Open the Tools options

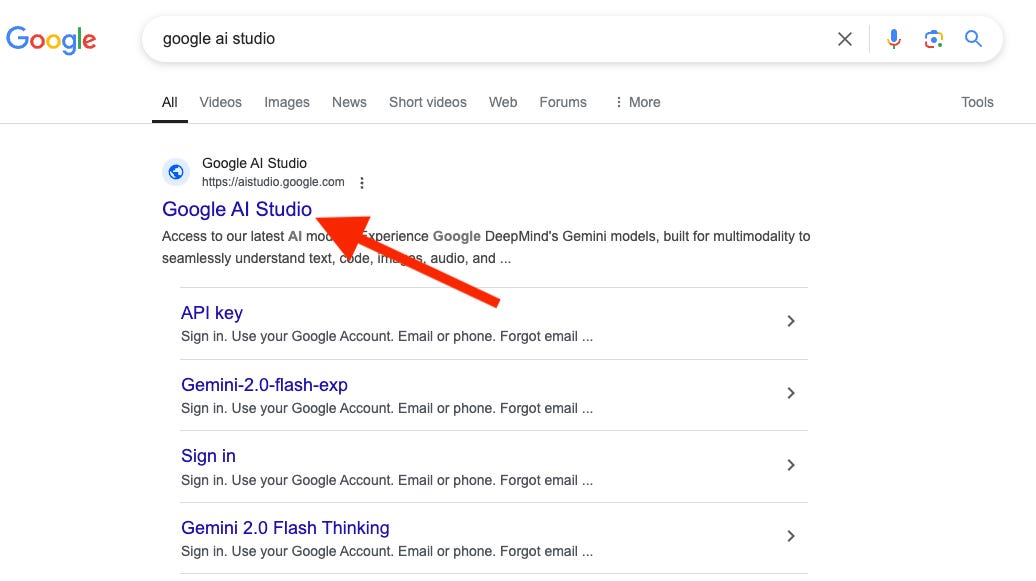point(977,102)
